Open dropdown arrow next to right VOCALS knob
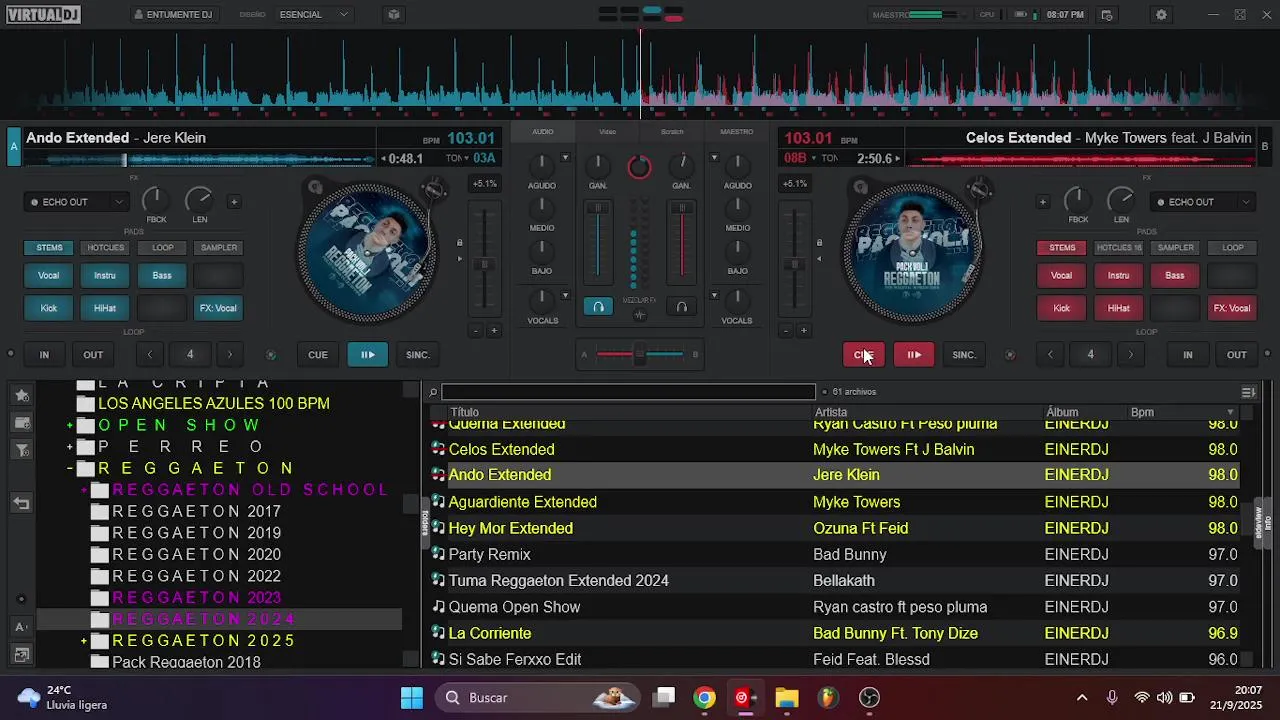Screen dimensions: 1280x720 click(x=714, y=295)
